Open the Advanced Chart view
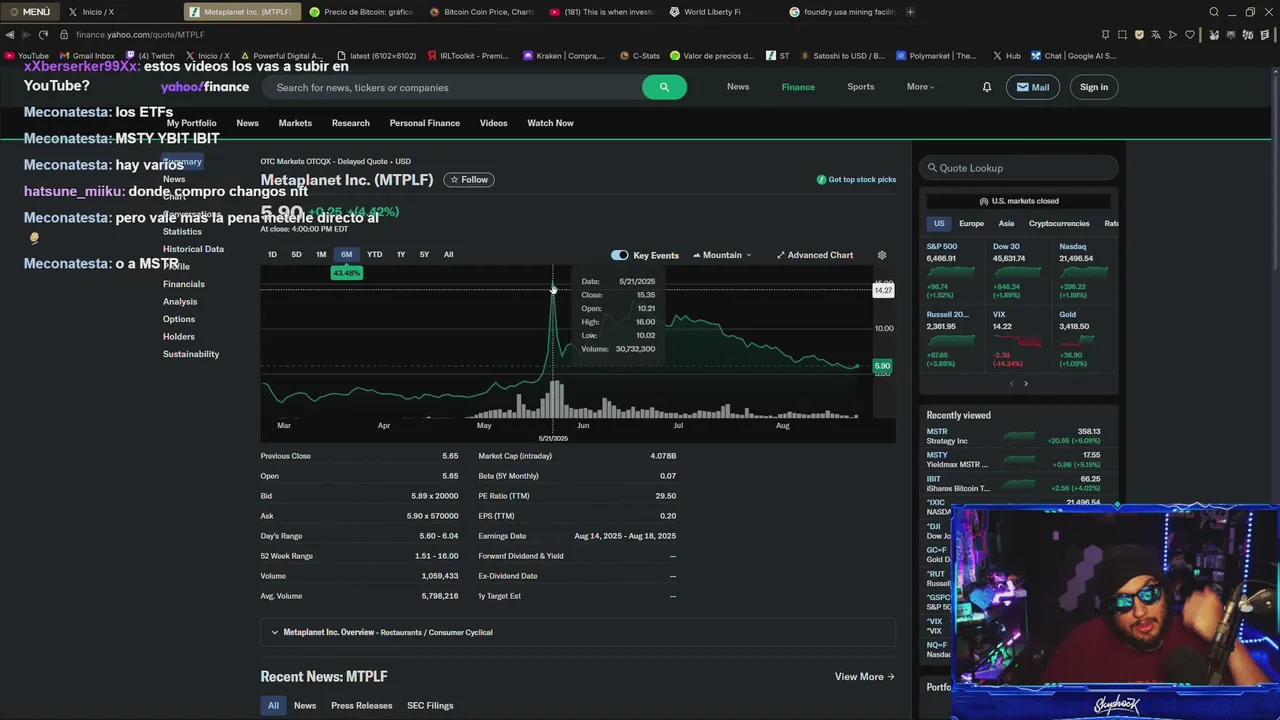The height and width of the screenshot is (720, 1280). tap(815, 255)
